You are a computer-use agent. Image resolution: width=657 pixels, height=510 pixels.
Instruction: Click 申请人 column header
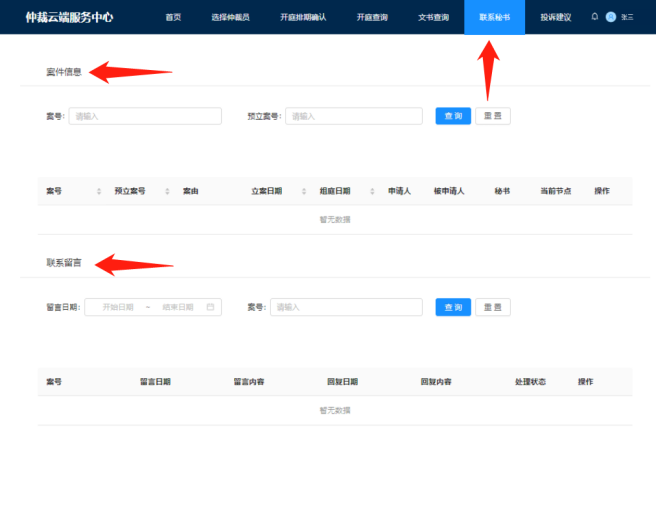(399, 191)
